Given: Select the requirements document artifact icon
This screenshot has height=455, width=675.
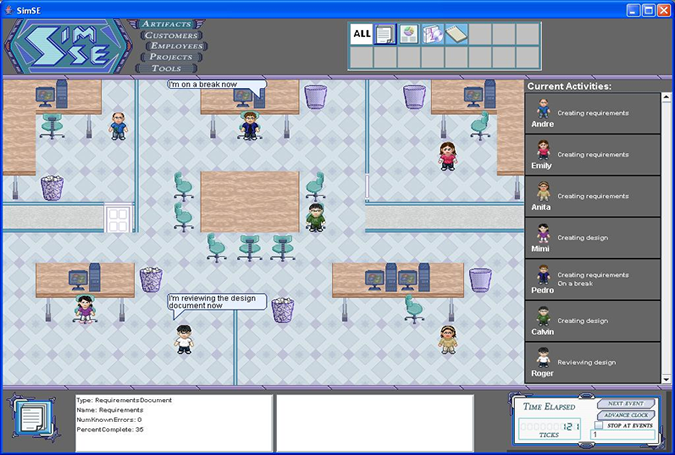Looking at the screenshot, I should point(385,34).
